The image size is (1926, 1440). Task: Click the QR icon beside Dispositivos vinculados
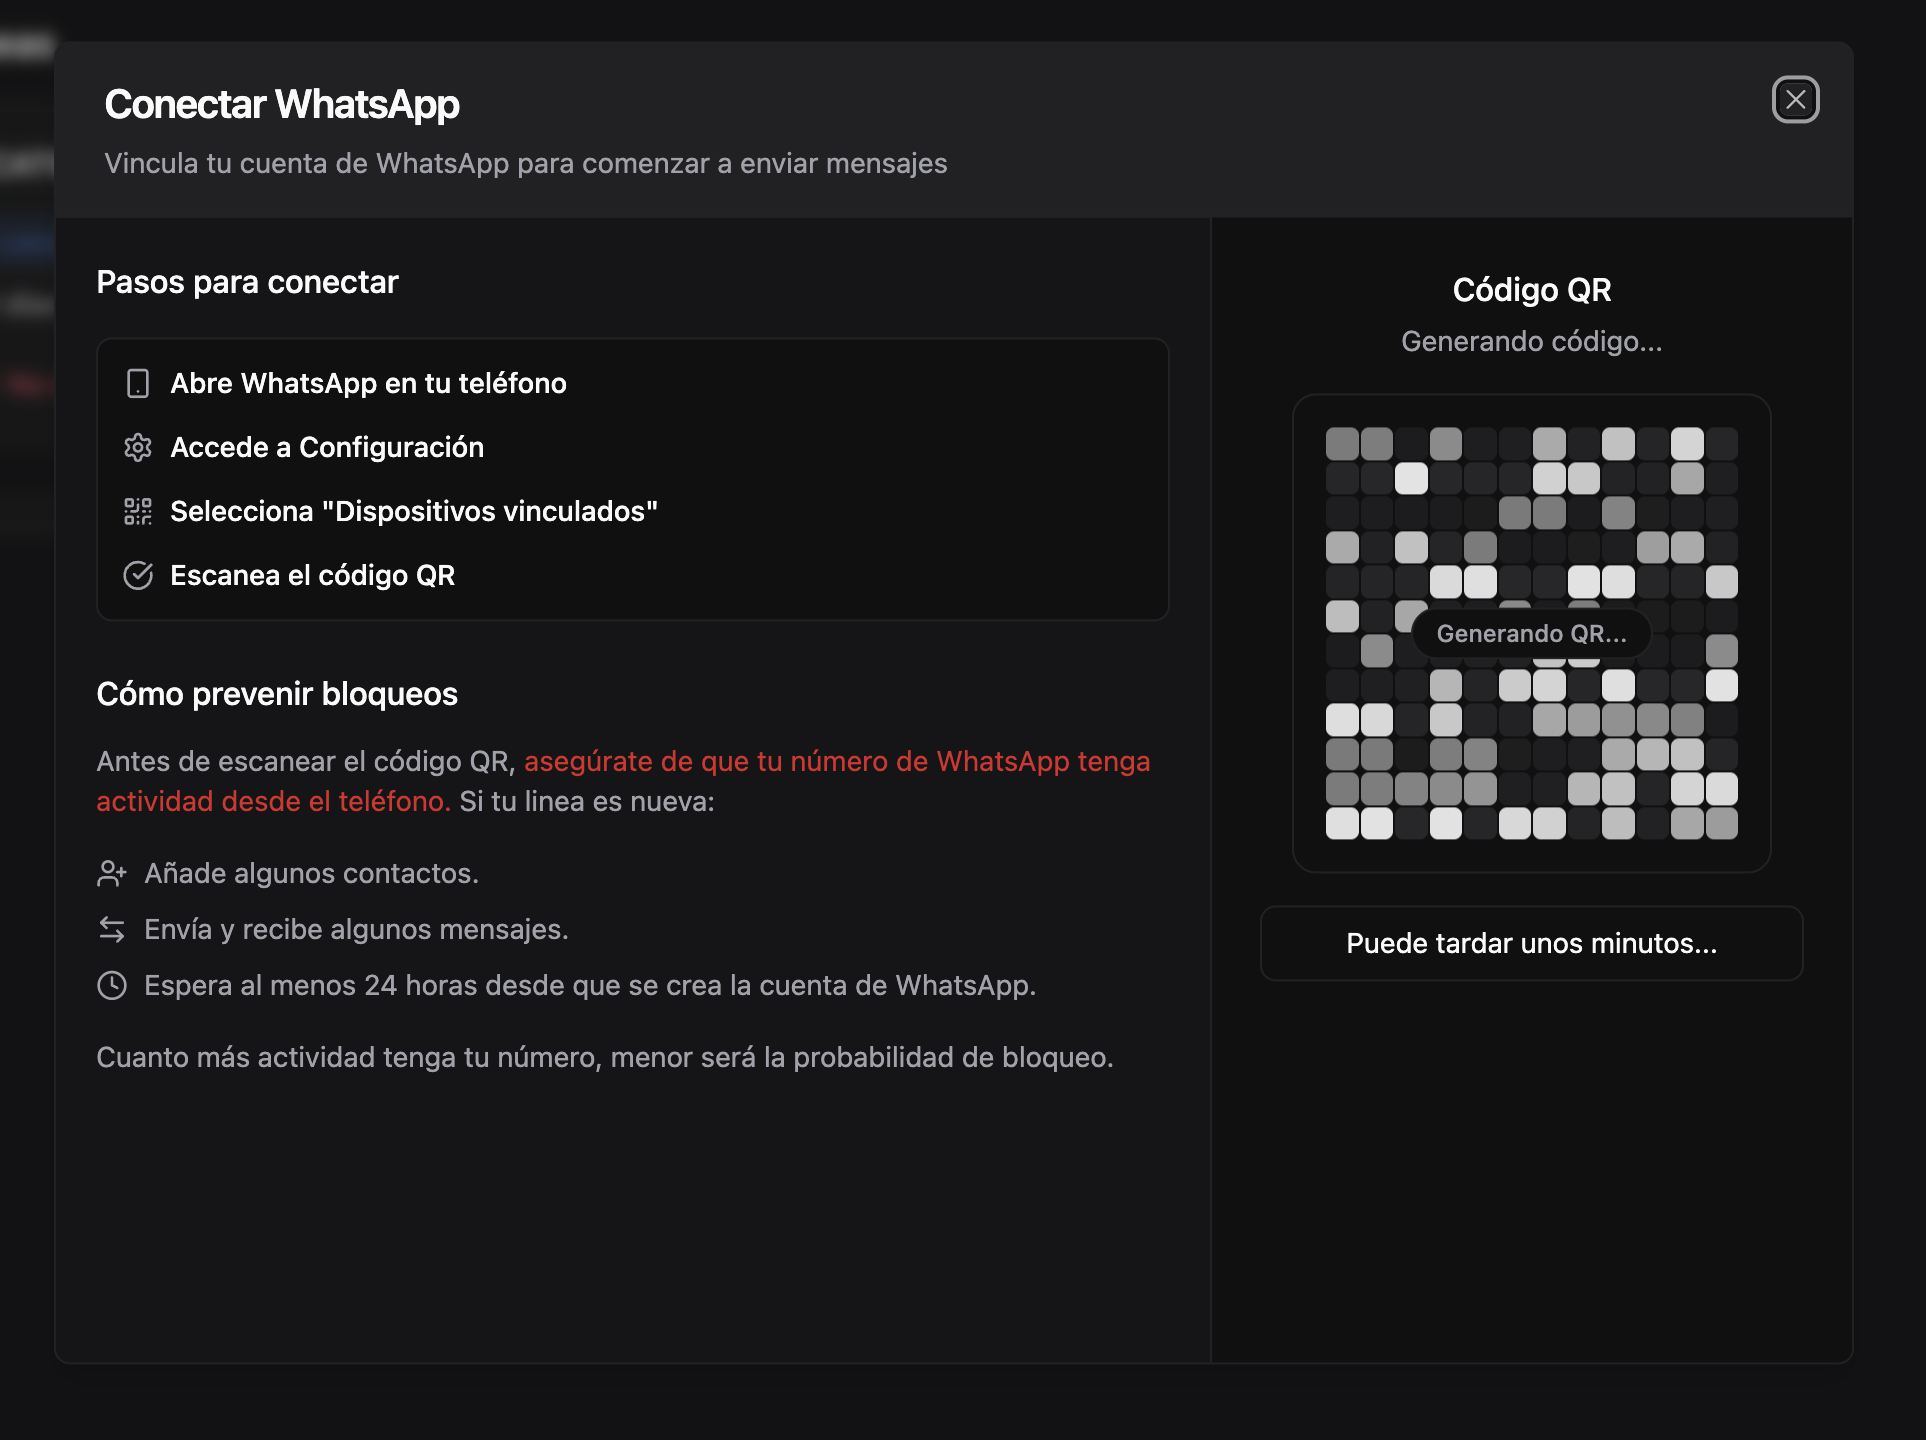[x=138, y=512]
